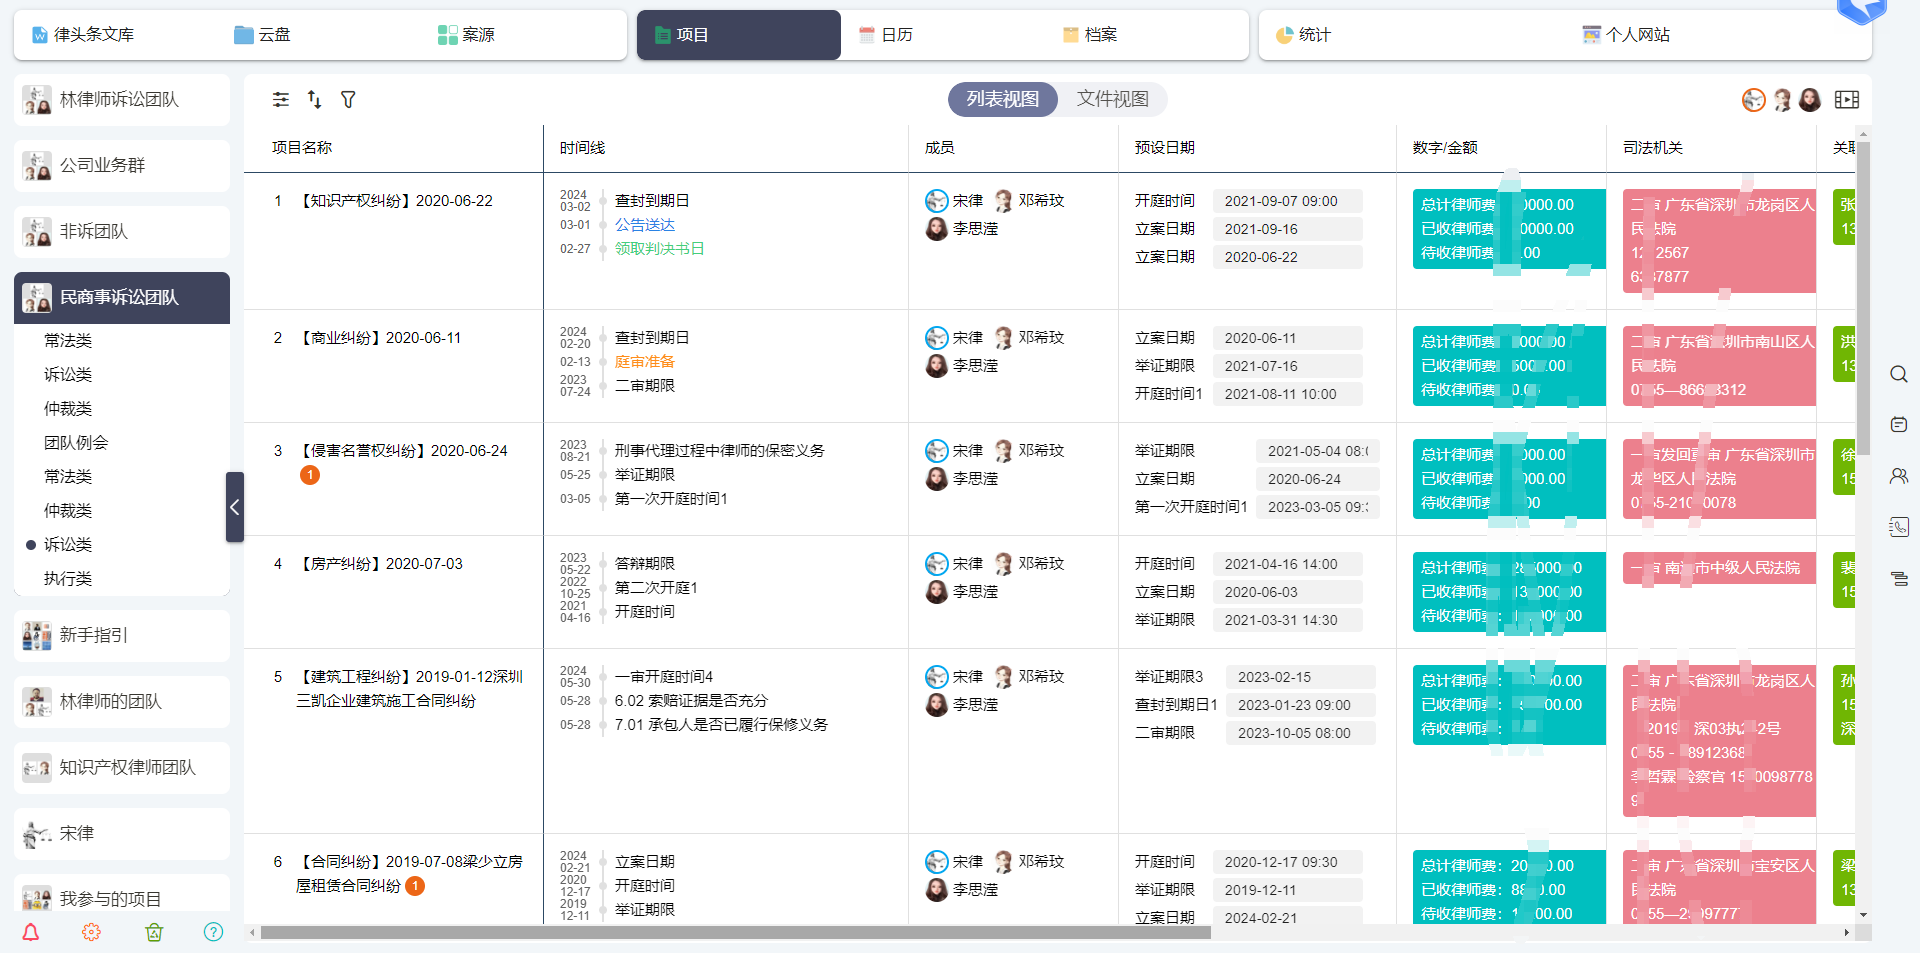Open the orange gear settings icon
Screen dimensions: 1920x953
pos(91,932)
